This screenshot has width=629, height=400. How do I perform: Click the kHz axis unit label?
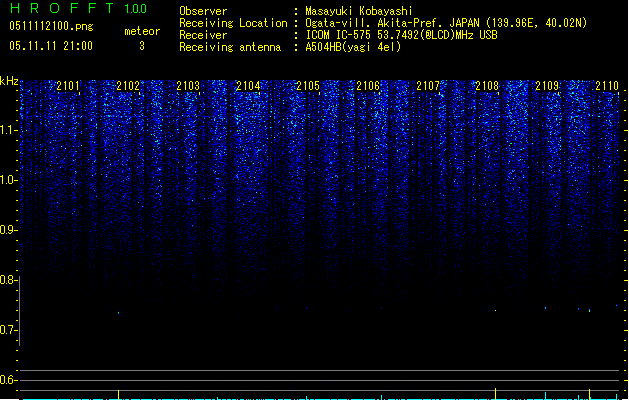pyautogui.click(x=9, y=81)
